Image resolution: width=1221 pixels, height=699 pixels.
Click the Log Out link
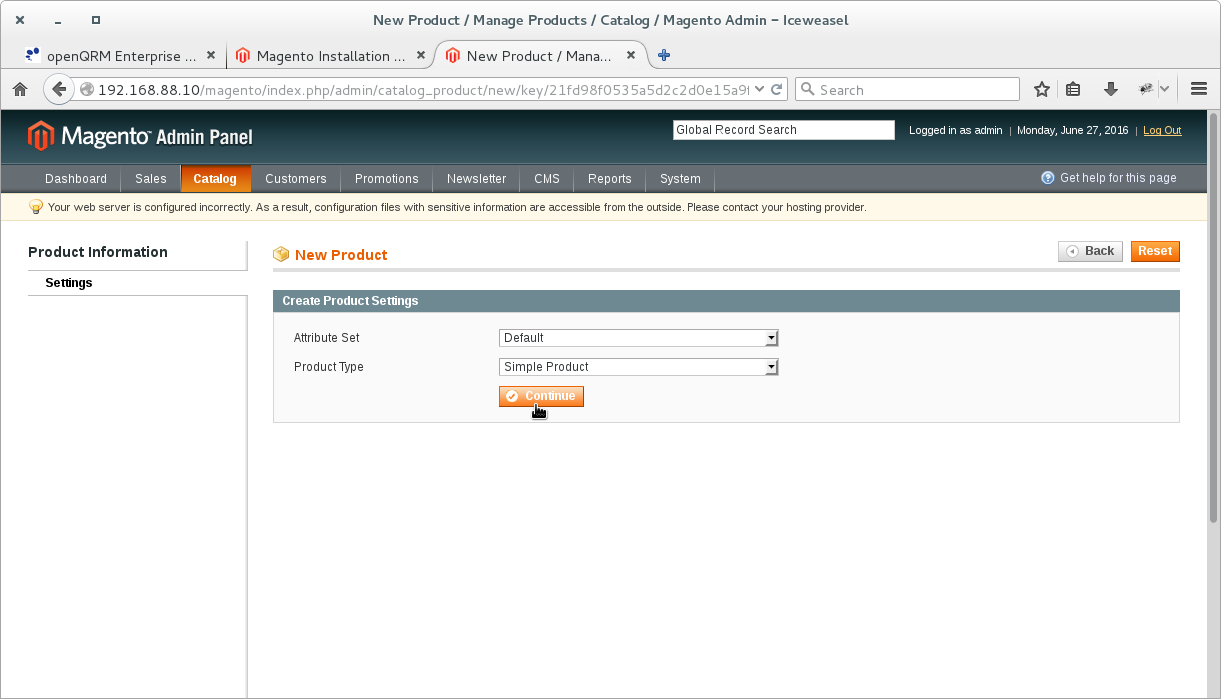tap(1162, 130)
